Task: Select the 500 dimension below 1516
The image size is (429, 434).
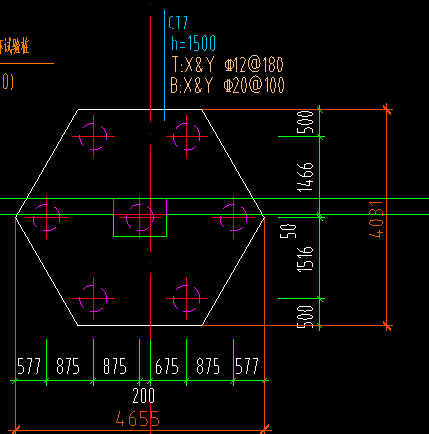Action: click(x=306, y=317)
